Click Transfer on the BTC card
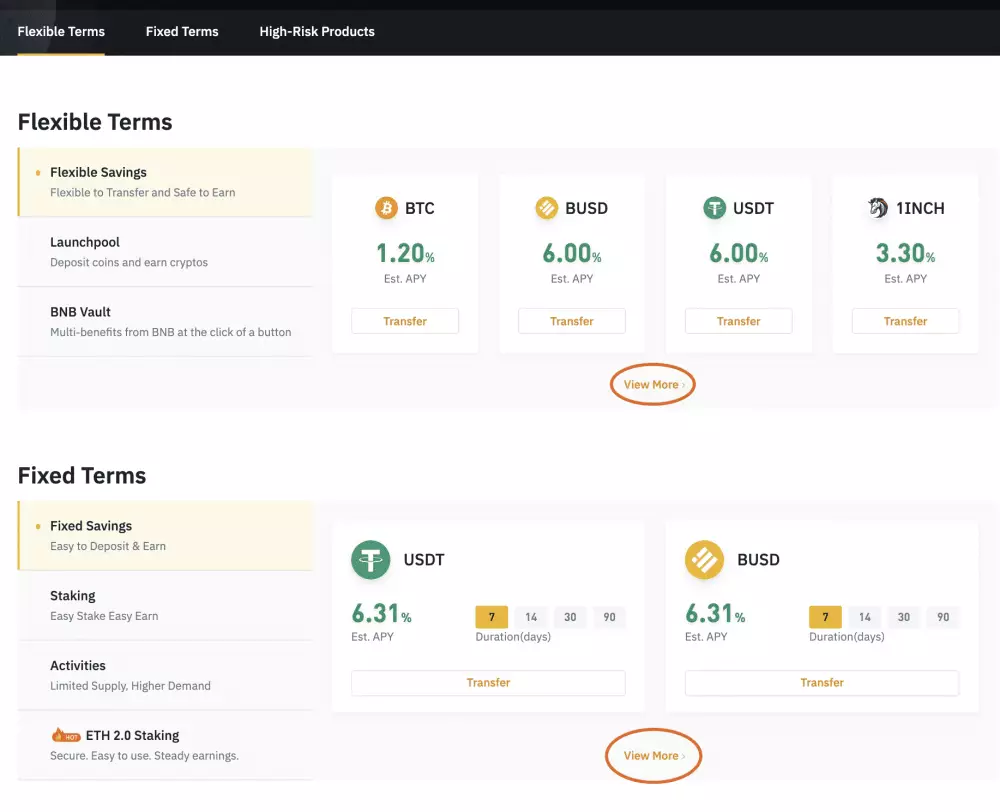This screenshot has height=812, width=1000. click(x=405, y=321)
